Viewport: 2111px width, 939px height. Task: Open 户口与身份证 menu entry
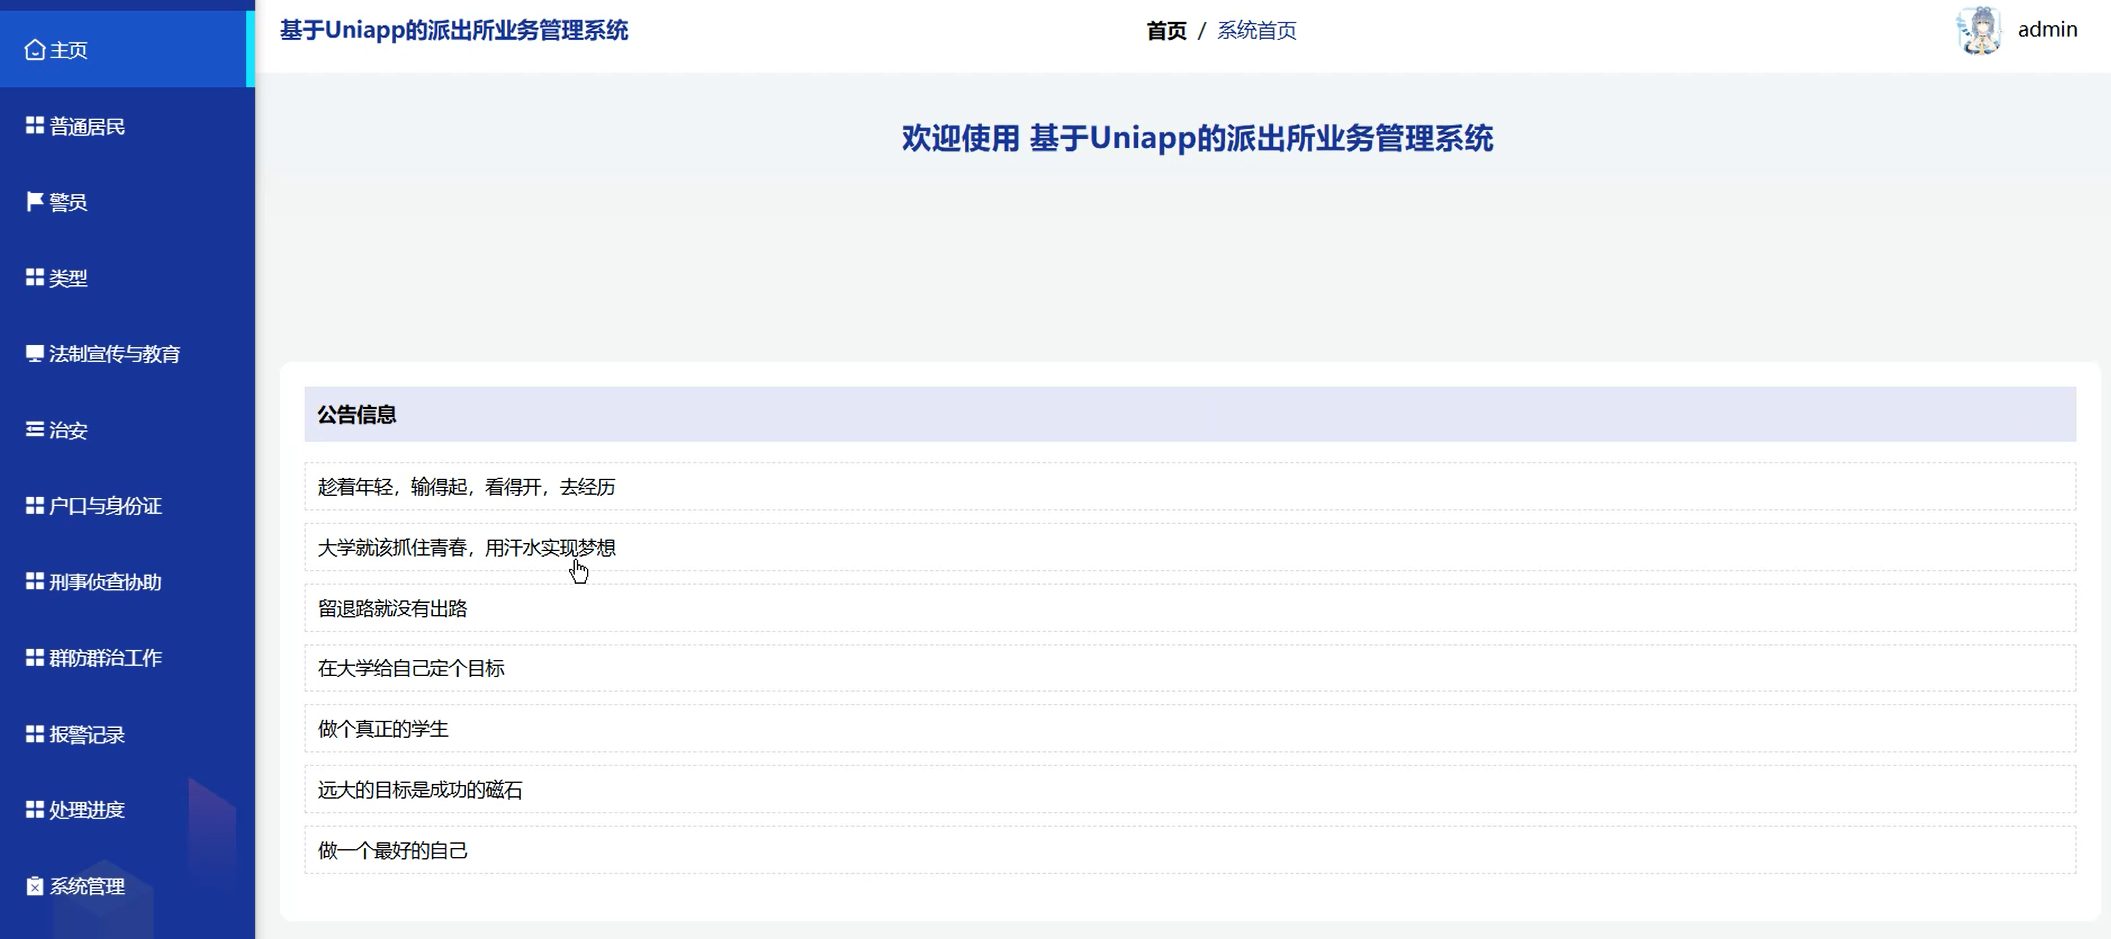point(127,506)
